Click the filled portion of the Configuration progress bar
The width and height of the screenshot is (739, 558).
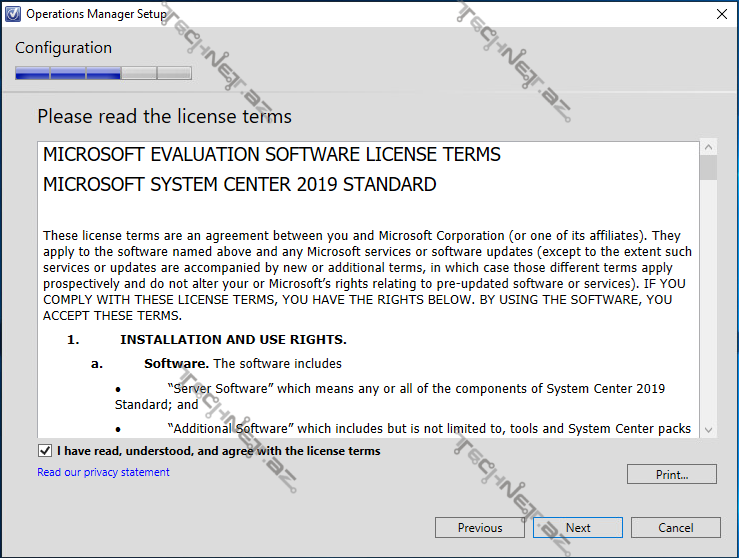[x=67, y=73]
